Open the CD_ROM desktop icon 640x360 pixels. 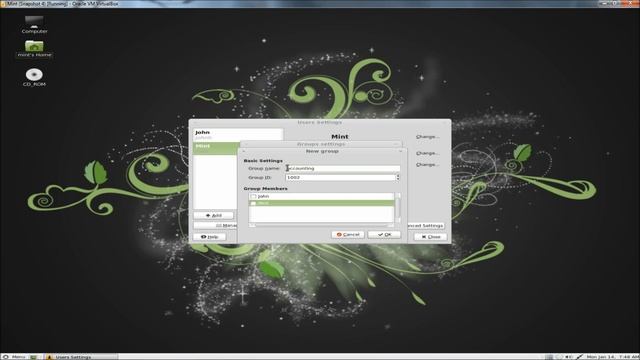click(x=34, y=78)
